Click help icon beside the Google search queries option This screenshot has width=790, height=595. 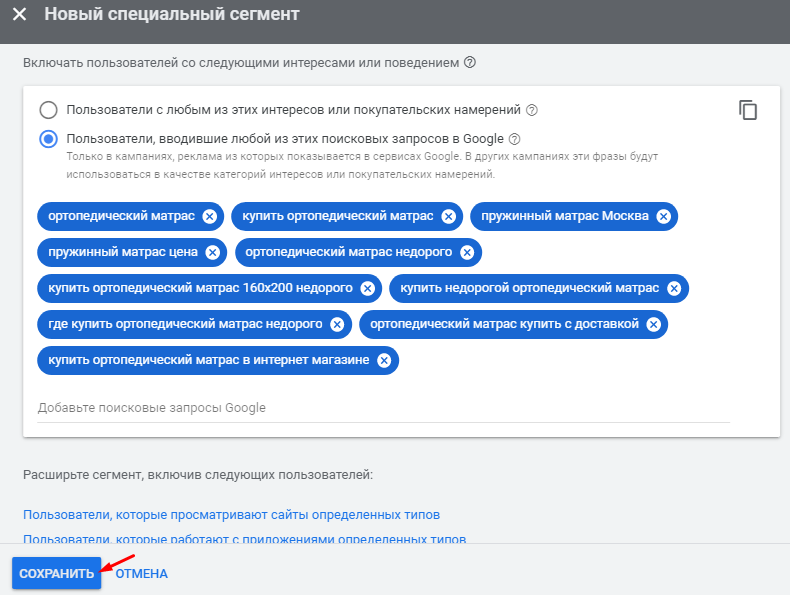click(514, 139)
